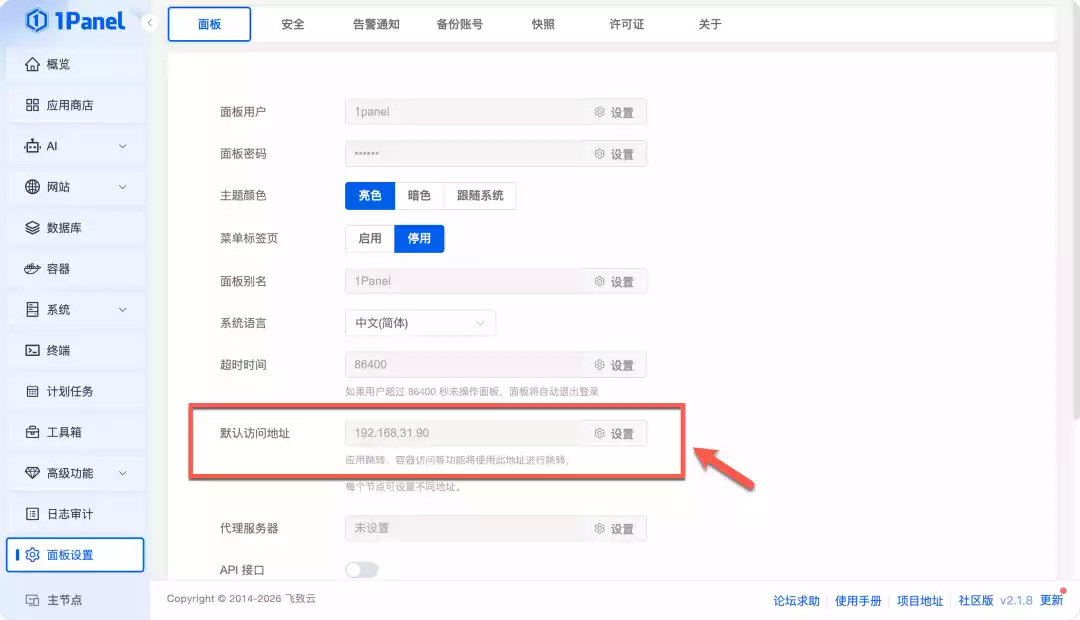The height and width of the screenshot is (620, 1080).
Task: Select the 数据库 sidebar item
Action: point(56,227)
